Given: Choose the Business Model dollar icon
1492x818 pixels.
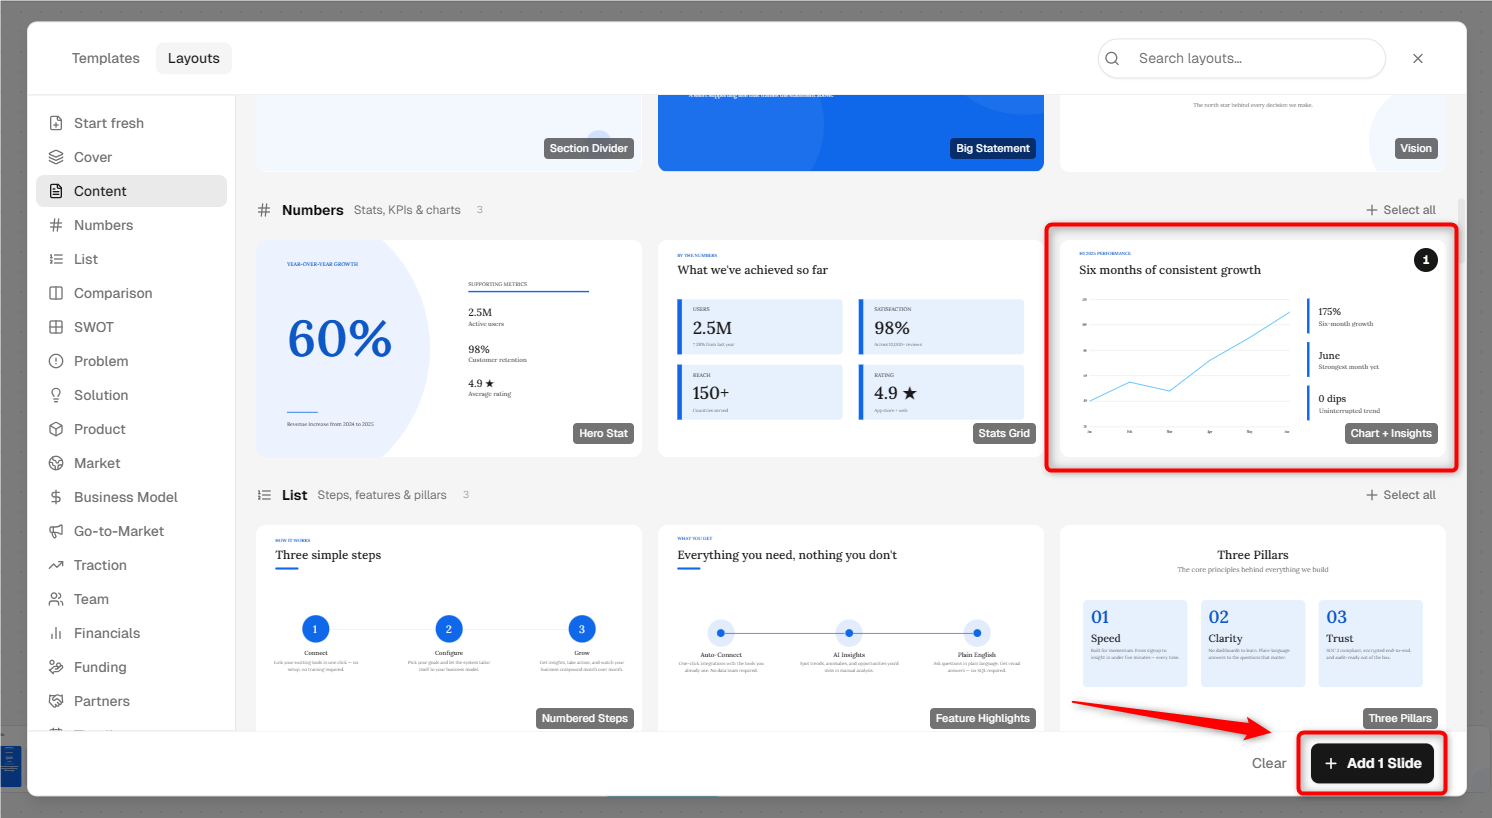Looking at the screenshot, I should 56,497.
